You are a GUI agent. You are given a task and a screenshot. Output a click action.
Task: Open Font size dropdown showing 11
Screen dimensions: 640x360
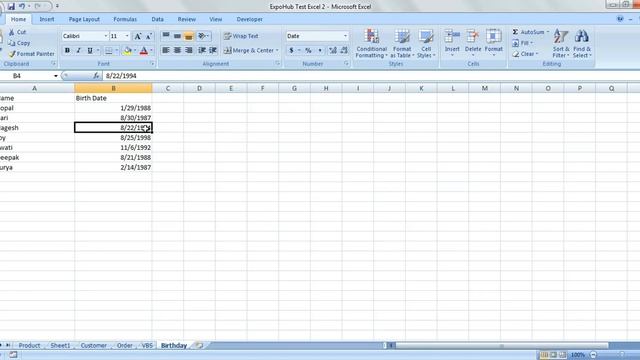tap(127, 36)
